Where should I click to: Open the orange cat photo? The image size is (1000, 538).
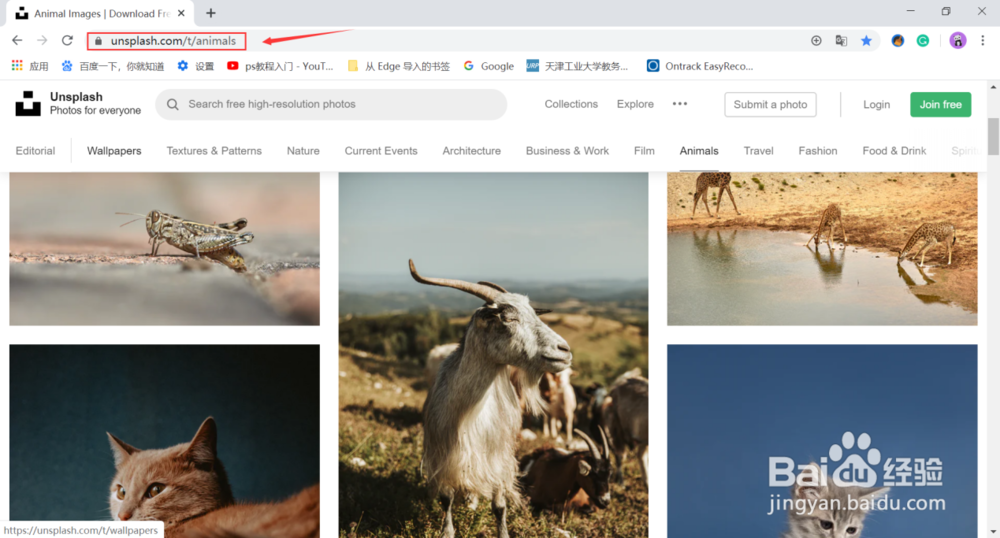(x=165, y=441)
